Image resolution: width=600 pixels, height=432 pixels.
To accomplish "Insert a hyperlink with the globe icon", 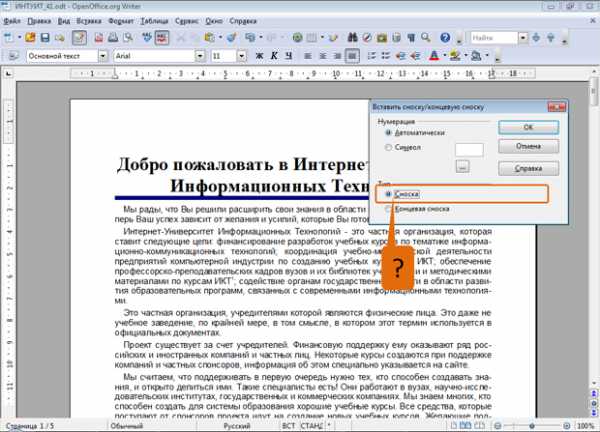I will 297,37.
